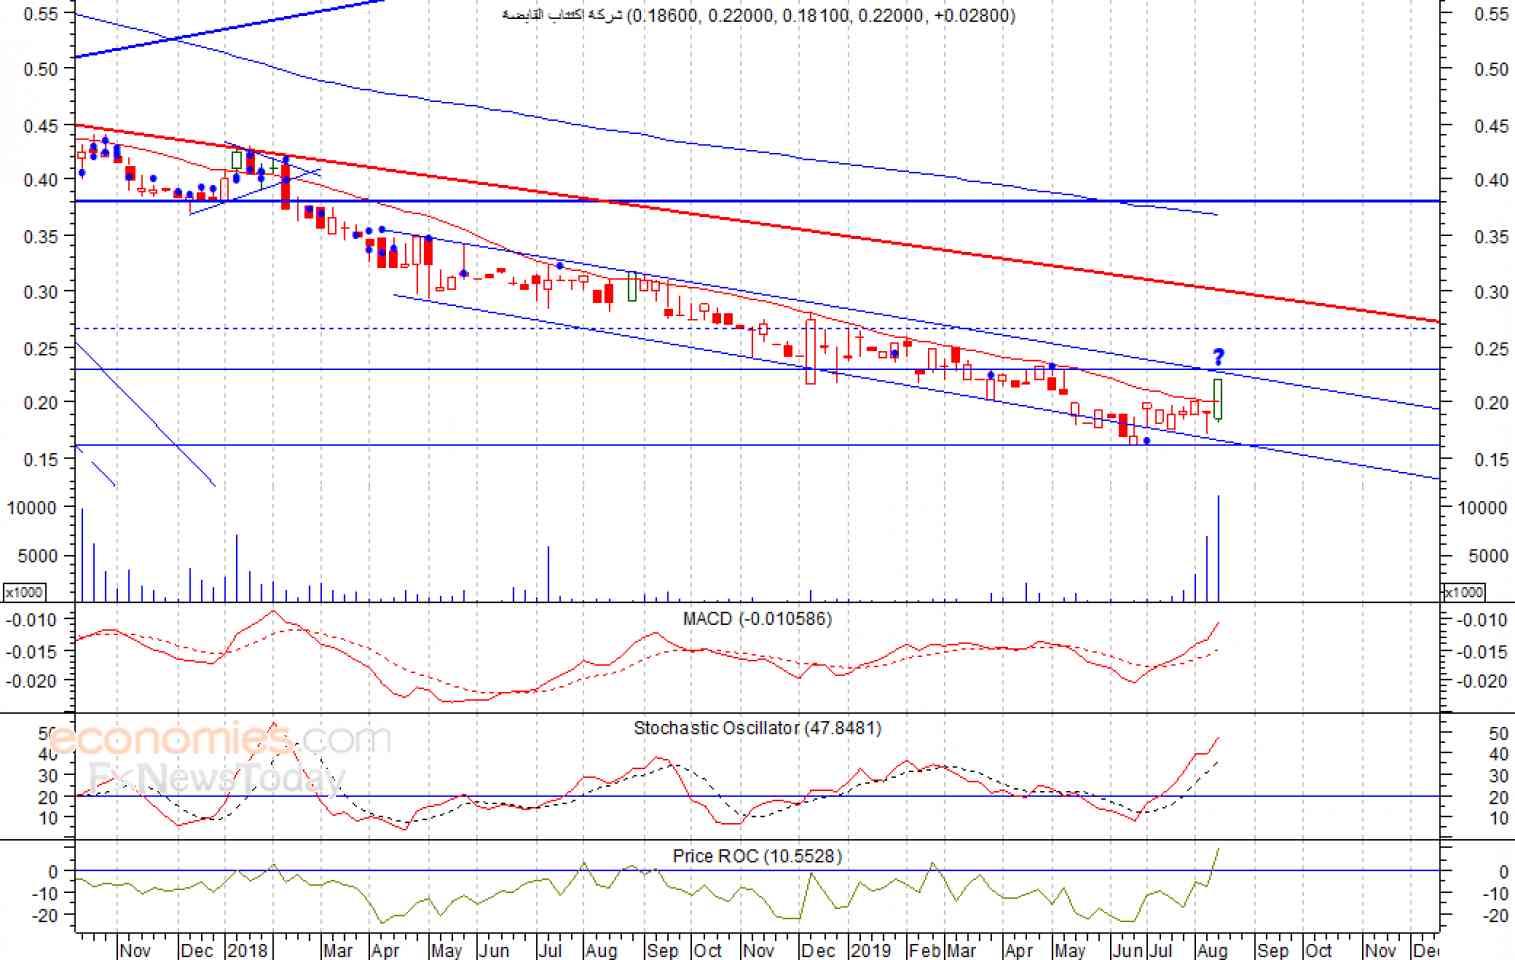The image size is (1515, 960).
Task: Click the Feb label on the time axis
Action: (x=923, y=950)
